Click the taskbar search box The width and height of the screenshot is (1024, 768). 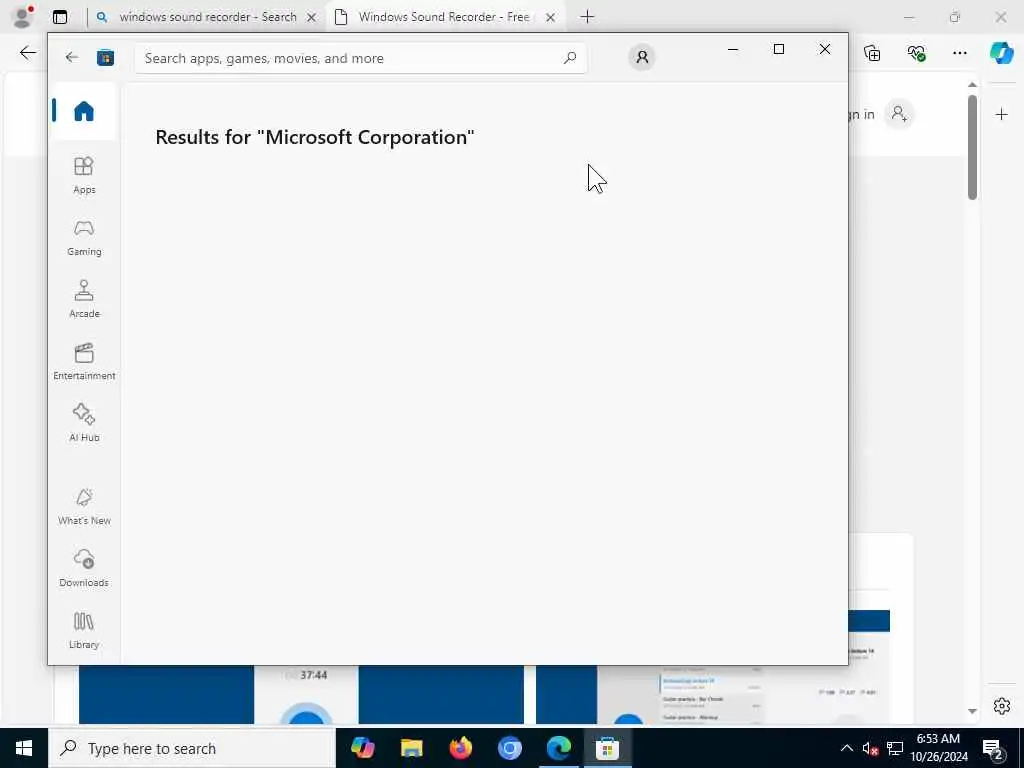[192, 748]
